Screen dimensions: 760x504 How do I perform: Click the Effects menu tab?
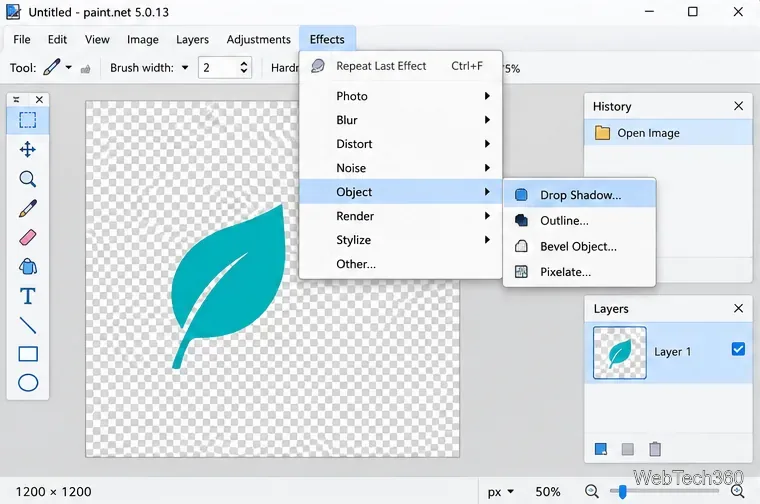point(327,39)
